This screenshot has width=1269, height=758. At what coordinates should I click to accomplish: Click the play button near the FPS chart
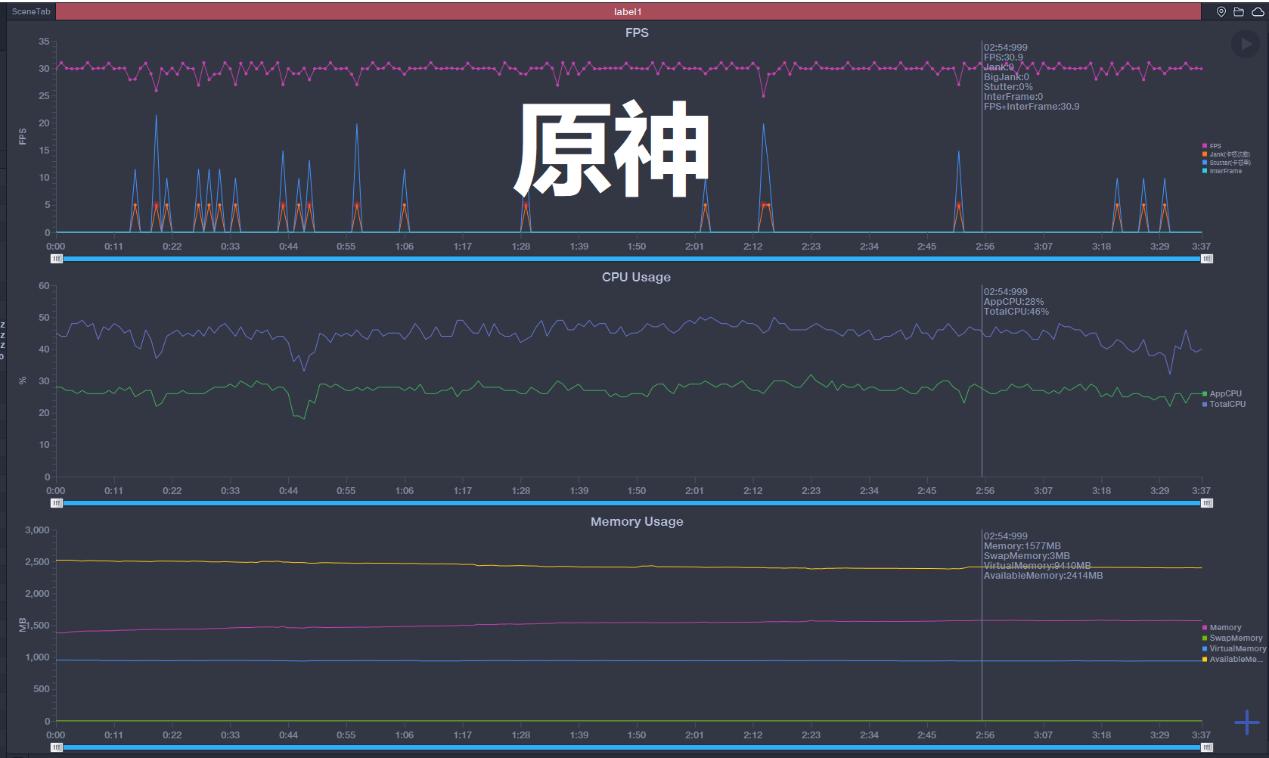point(1244,42)
